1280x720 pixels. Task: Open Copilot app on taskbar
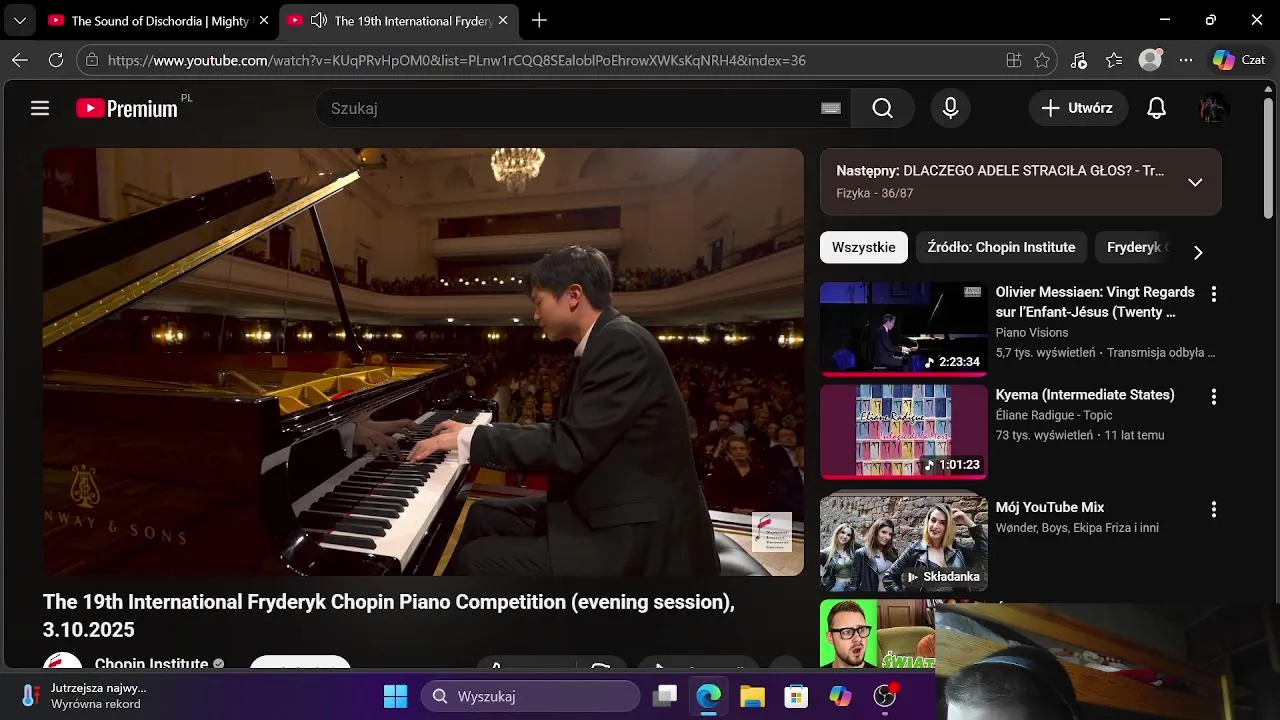[840, 696]
